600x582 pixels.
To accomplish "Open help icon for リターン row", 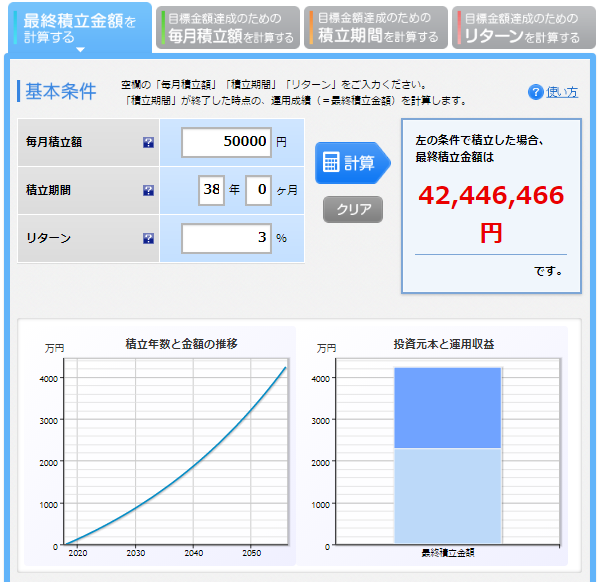I will (148, 238).
